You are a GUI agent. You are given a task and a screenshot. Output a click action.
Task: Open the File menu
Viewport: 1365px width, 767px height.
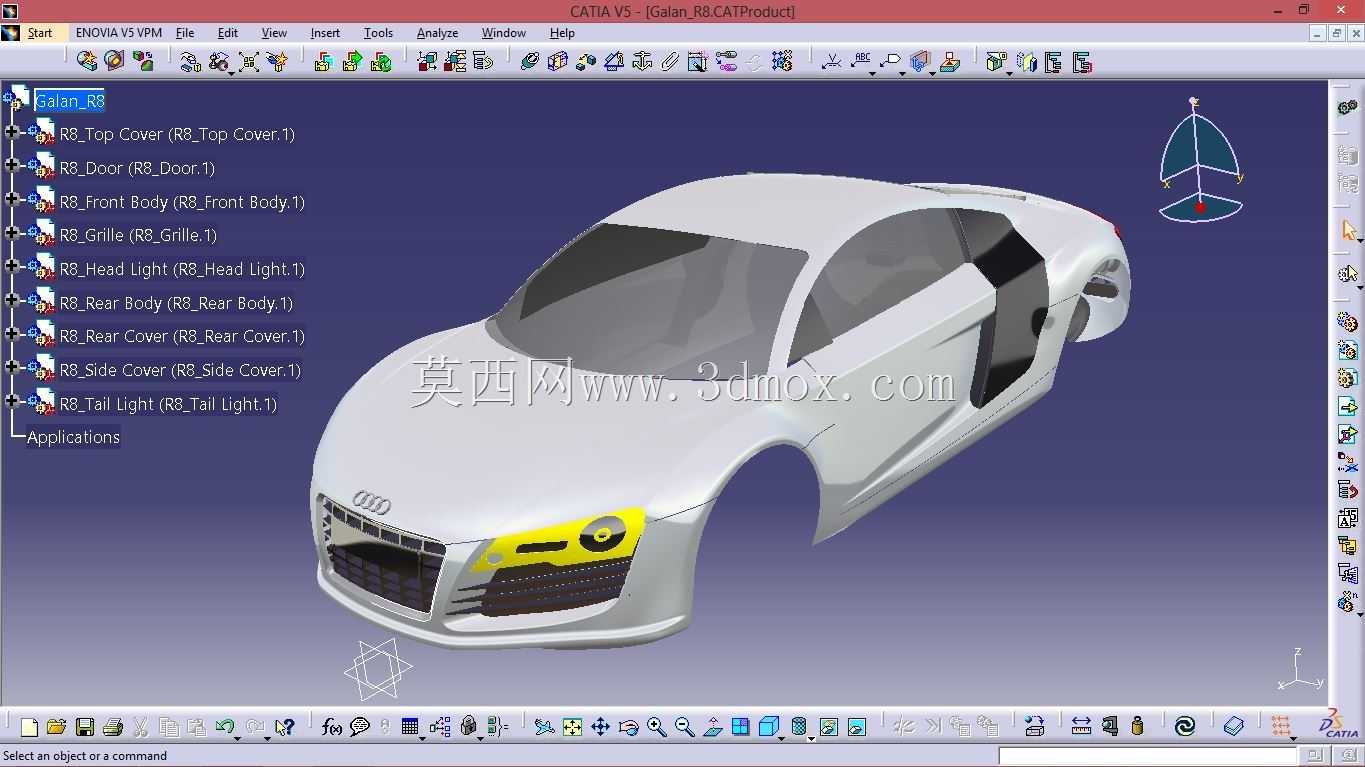tap(185, 33)
